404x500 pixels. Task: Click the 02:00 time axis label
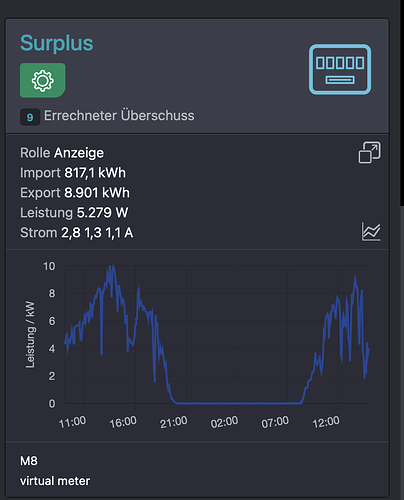pos(224,422)
